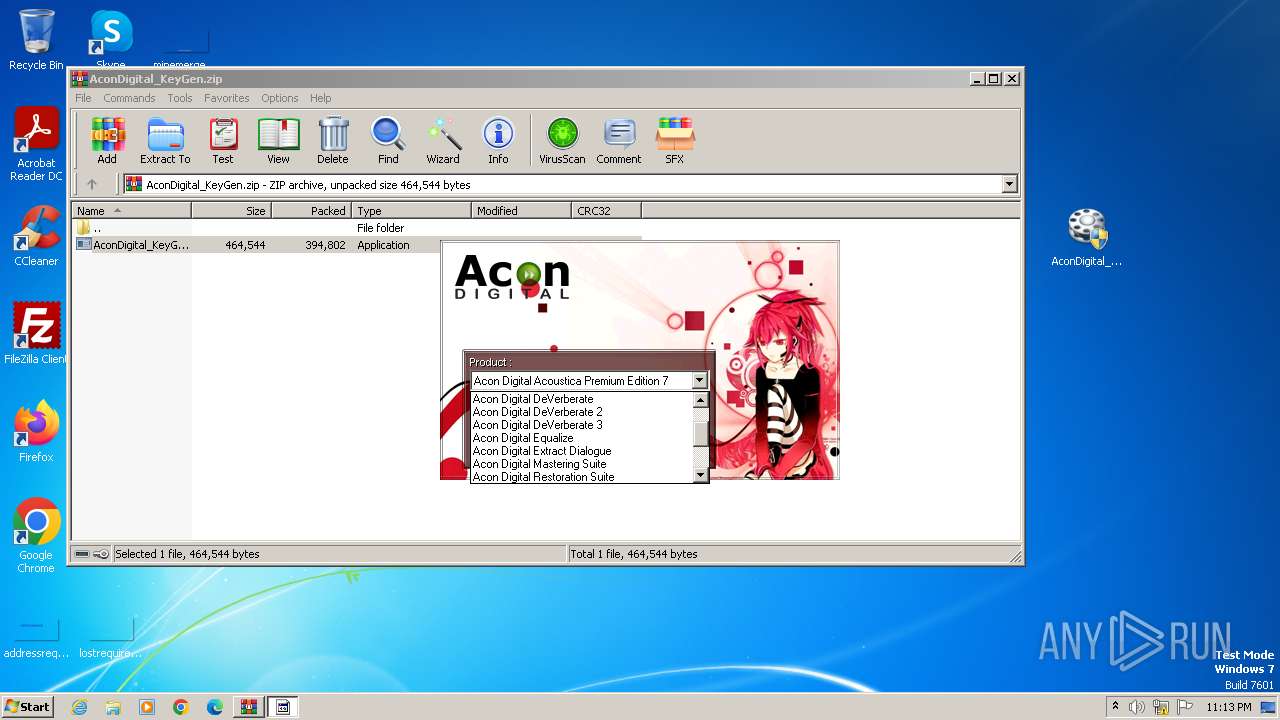Toggle the Product combo box dropdown arrow

coord(699,381)
